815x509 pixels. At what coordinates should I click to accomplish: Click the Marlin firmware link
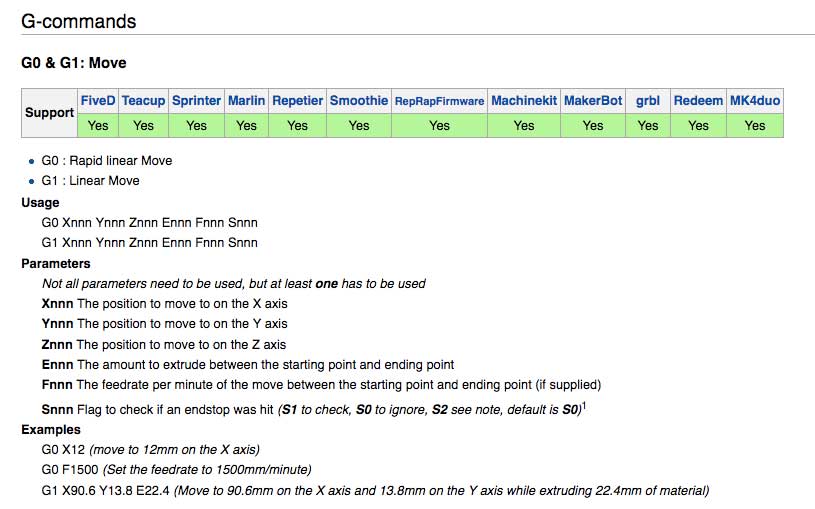246,100
